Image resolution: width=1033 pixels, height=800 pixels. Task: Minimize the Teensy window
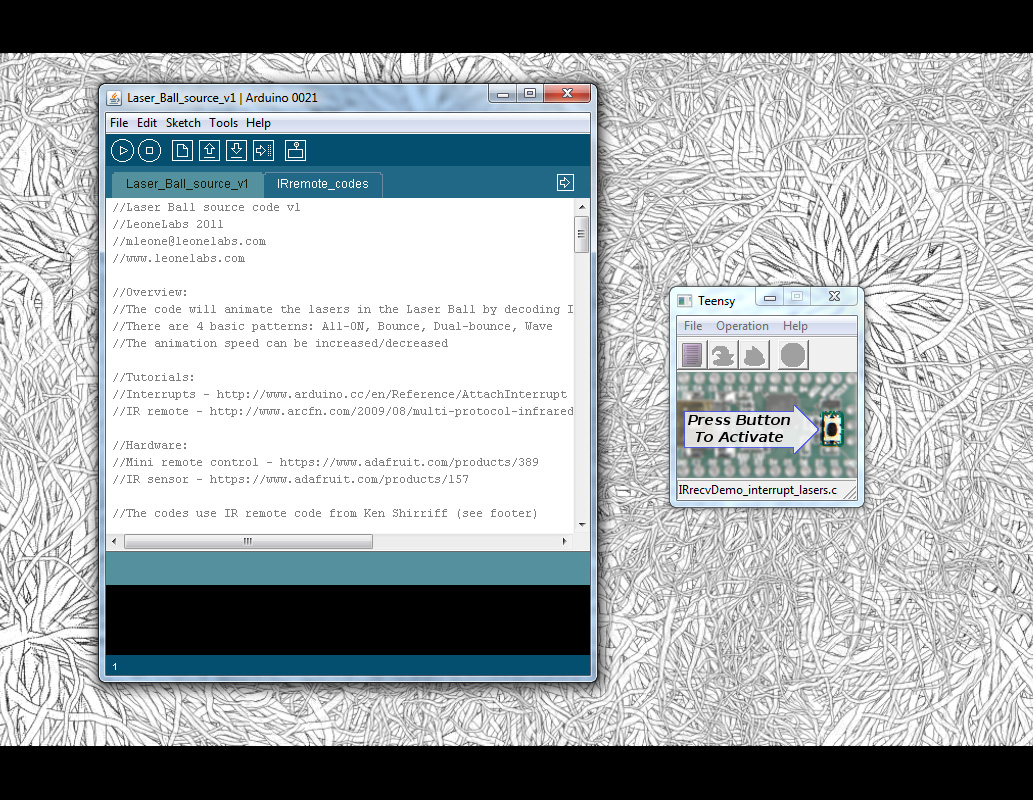pos(769,297)
